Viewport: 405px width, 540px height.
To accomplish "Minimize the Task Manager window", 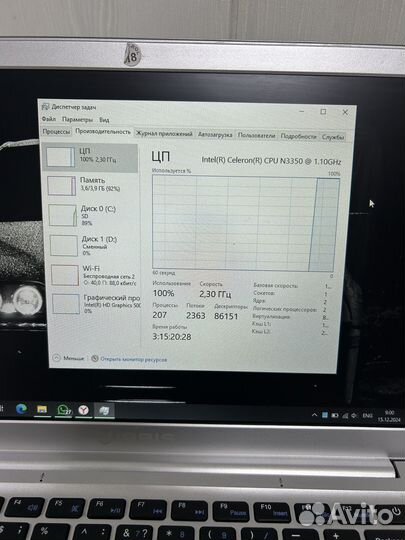I will pos(302,111).
